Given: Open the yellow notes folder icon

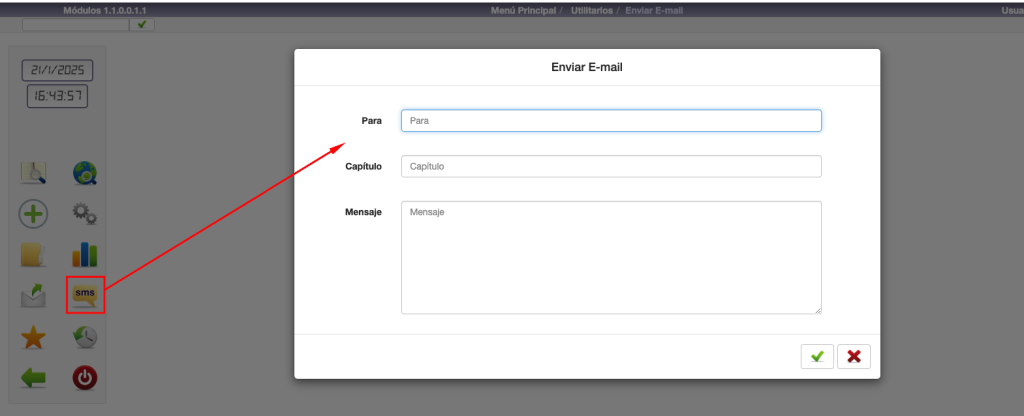Looking at the screenshot, I should 34,255.
